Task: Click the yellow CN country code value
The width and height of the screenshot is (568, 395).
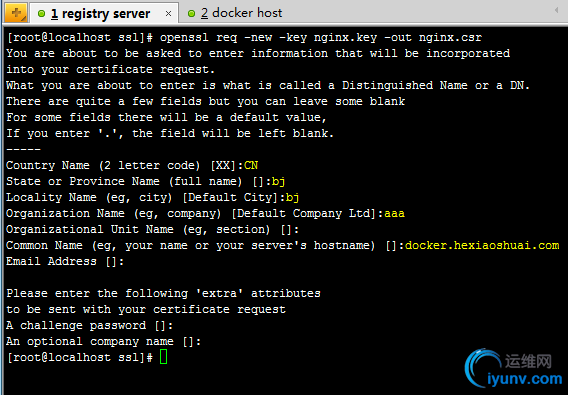Action: (x=251, y=165)
